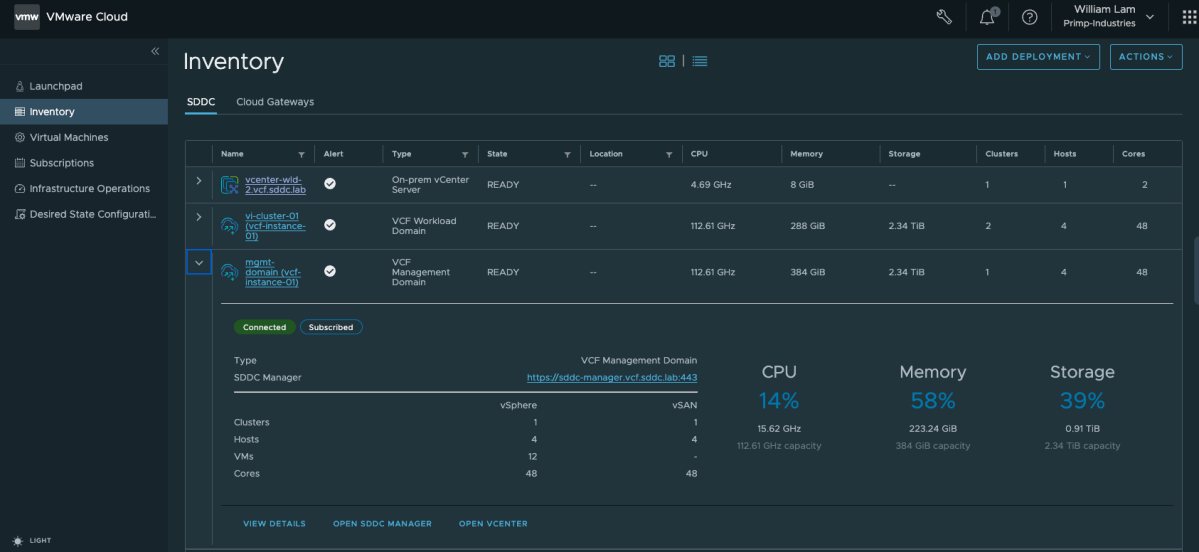The width and height of the screenshot is (1199, 552).
Task: Collapse the sidebar with double chevron
Action: point(154,51)
